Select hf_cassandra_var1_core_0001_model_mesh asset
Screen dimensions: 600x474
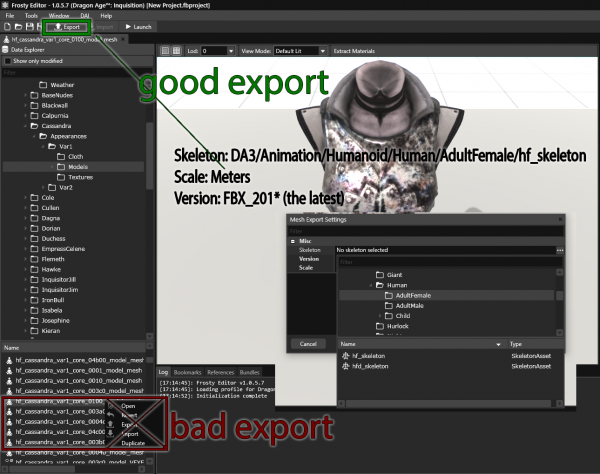click(x=74, y=370)
